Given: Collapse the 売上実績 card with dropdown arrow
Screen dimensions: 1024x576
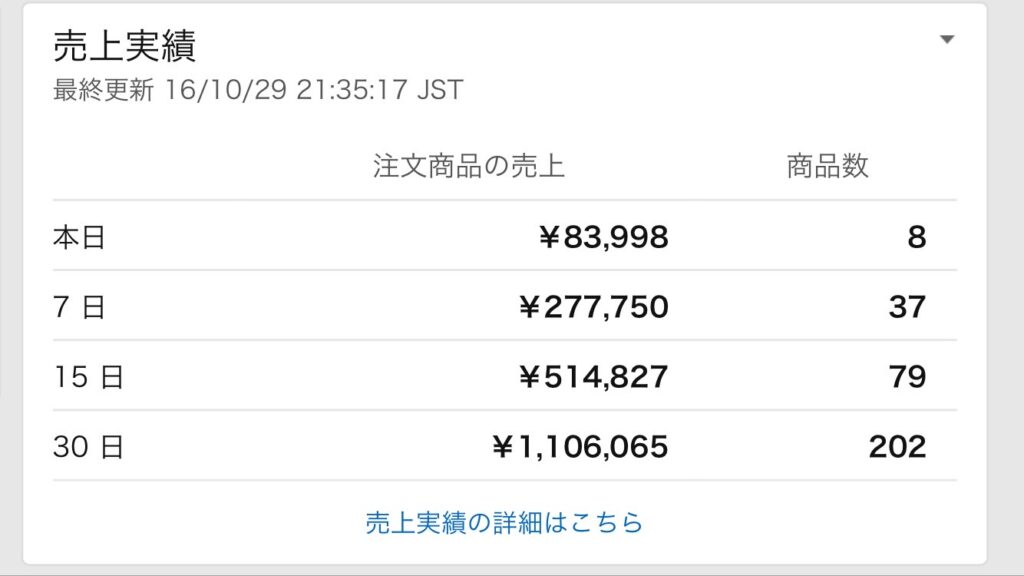Looking at the screenshot, I should click(947, 39).
